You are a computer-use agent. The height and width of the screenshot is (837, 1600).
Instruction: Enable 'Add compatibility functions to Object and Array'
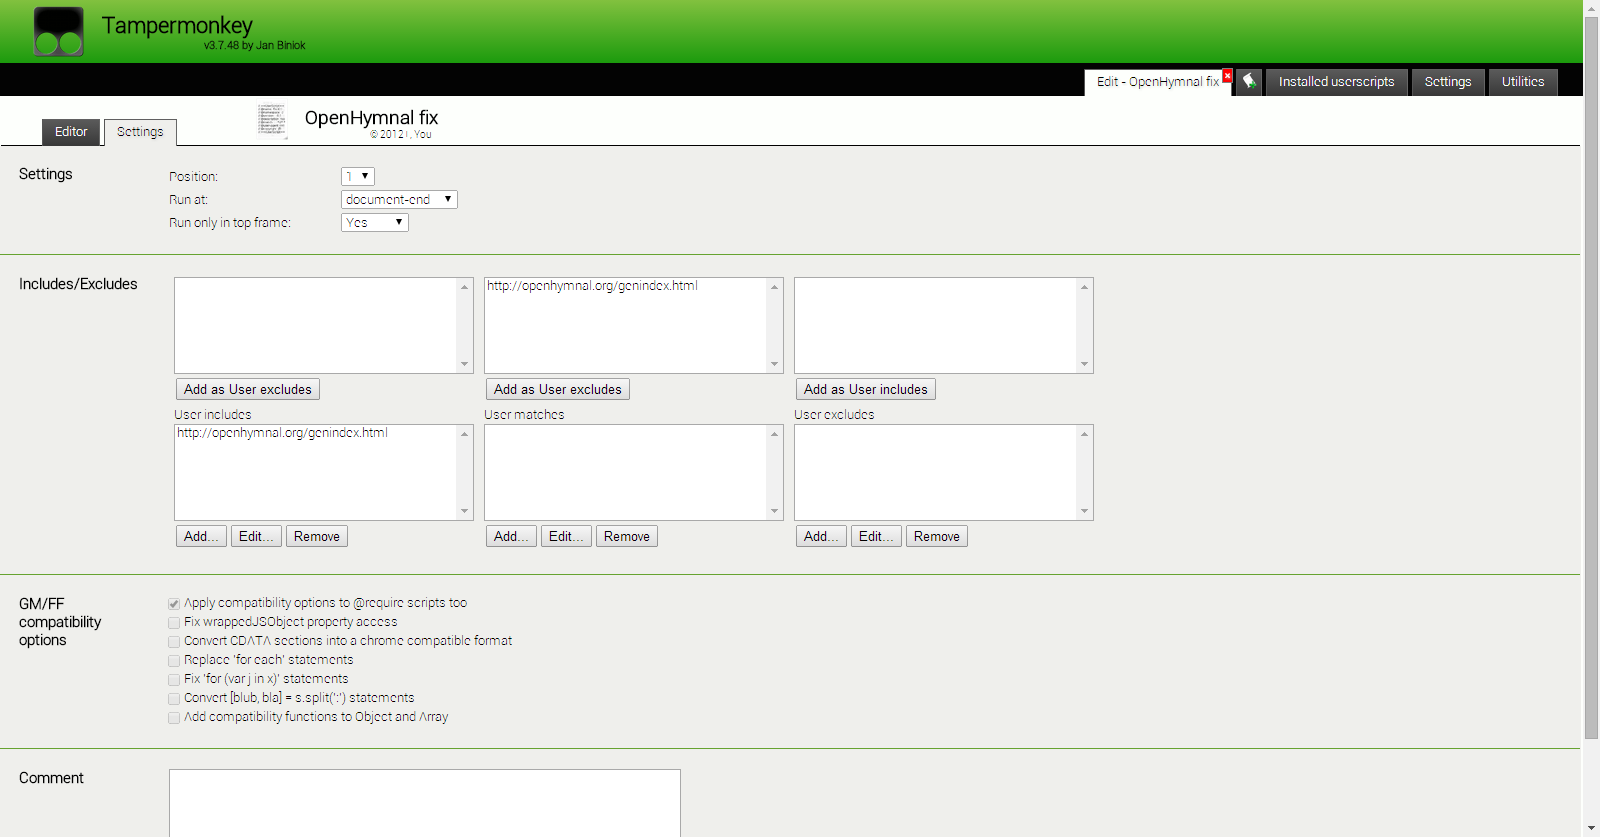[174, 718]
